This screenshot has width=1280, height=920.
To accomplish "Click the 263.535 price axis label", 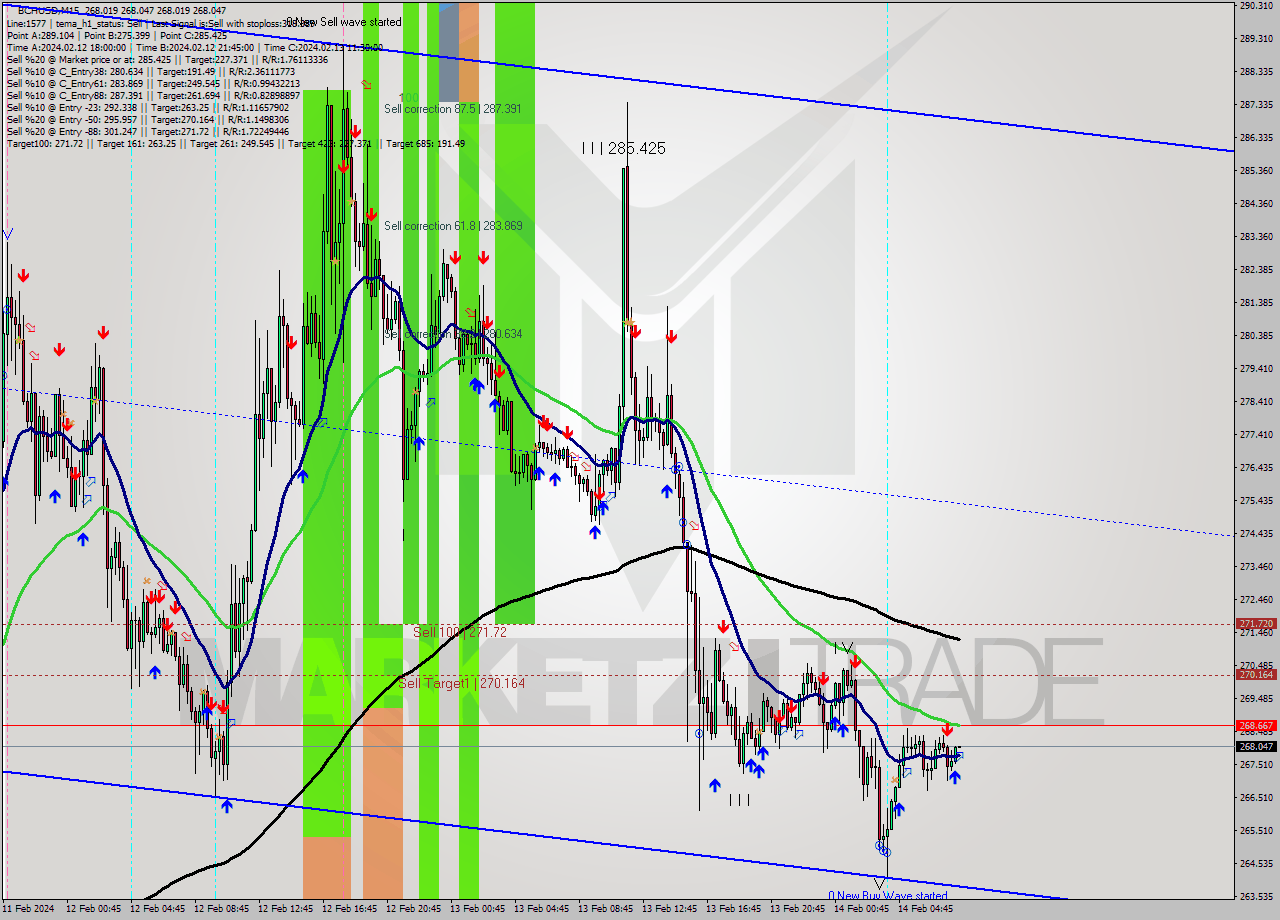I will click(x=1256, y=896).
